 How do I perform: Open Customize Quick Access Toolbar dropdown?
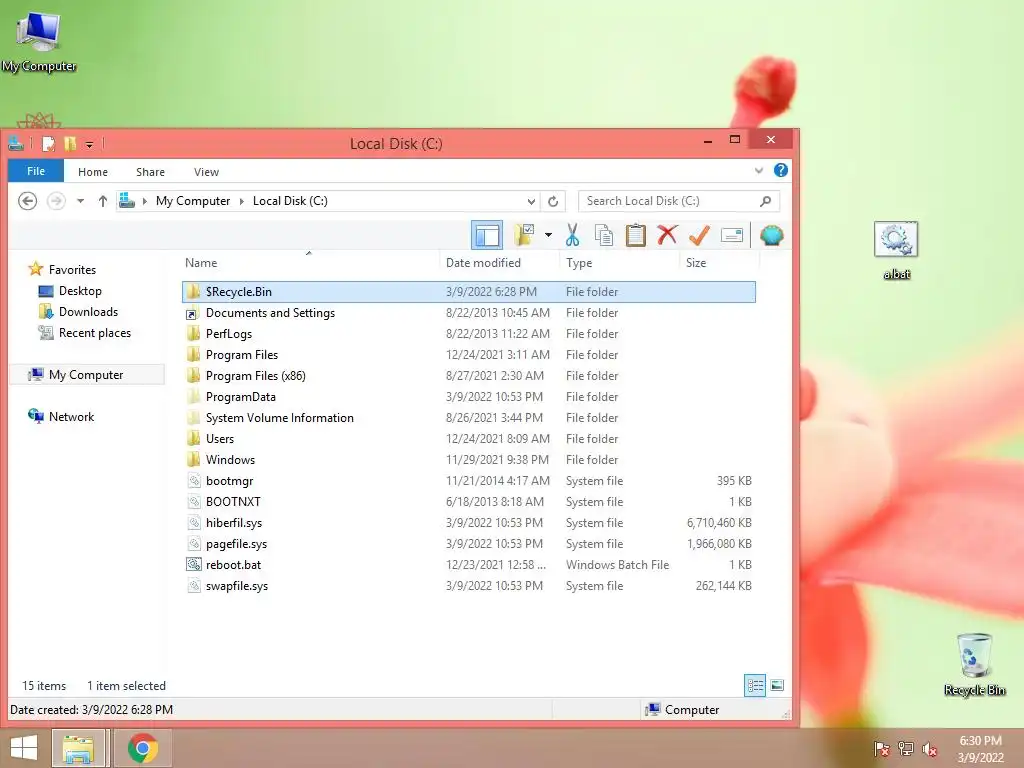pos(89,144)
